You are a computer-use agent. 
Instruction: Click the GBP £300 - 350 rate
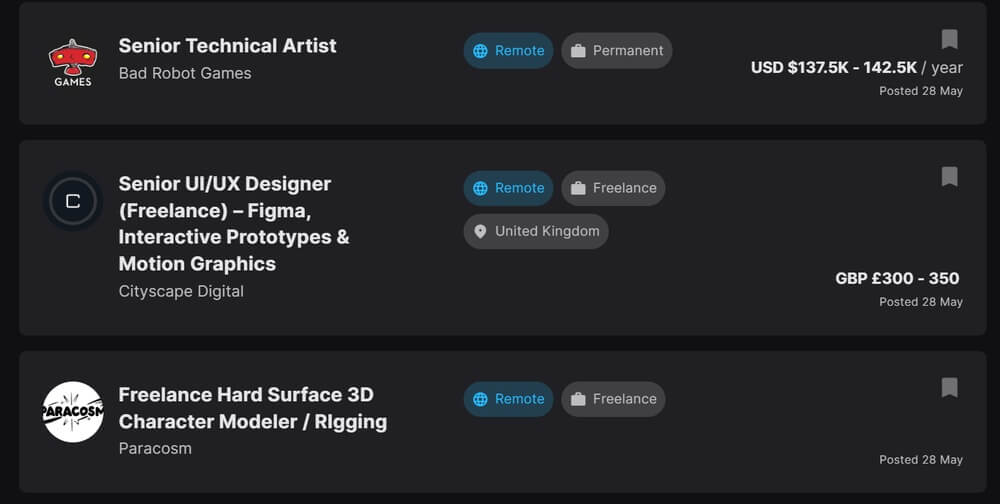coord(897,279)
